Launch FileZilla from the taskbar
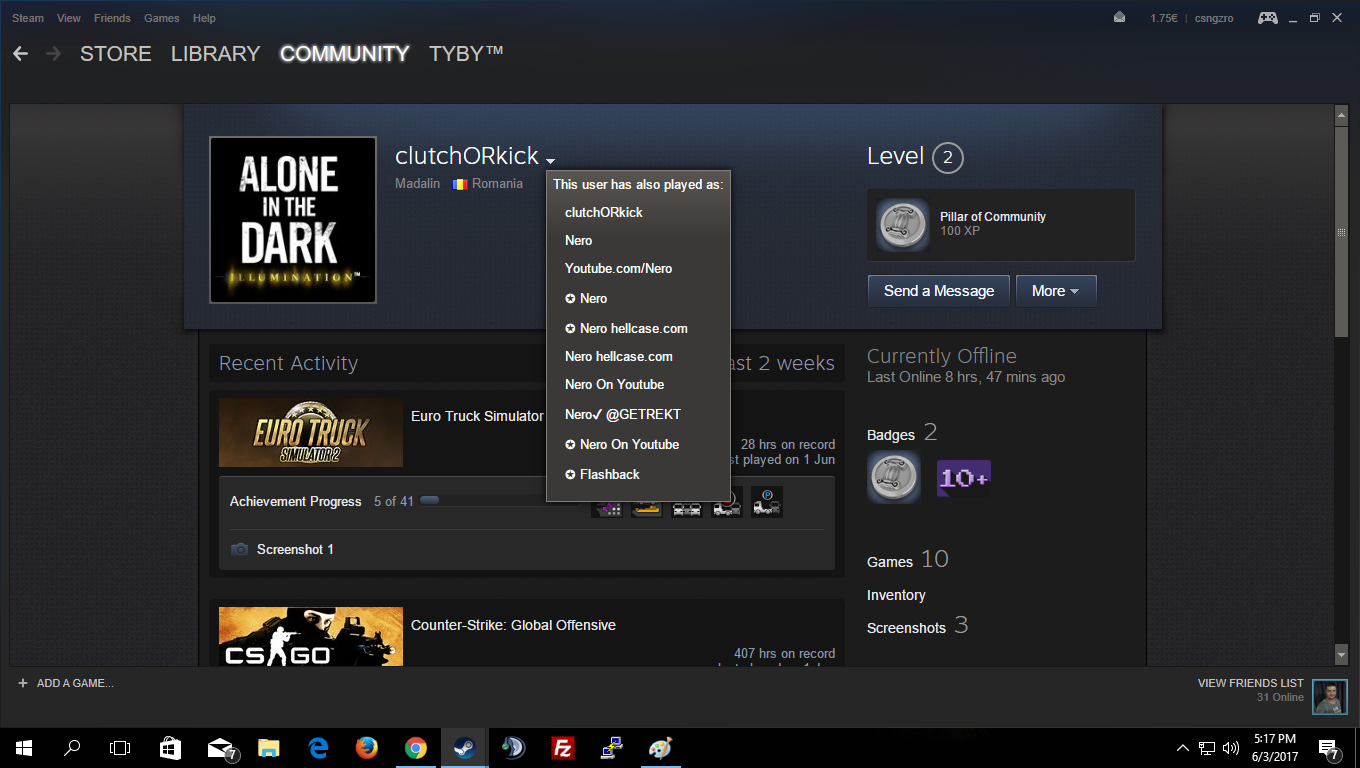Screen dimensions: 1360x768 563,747
